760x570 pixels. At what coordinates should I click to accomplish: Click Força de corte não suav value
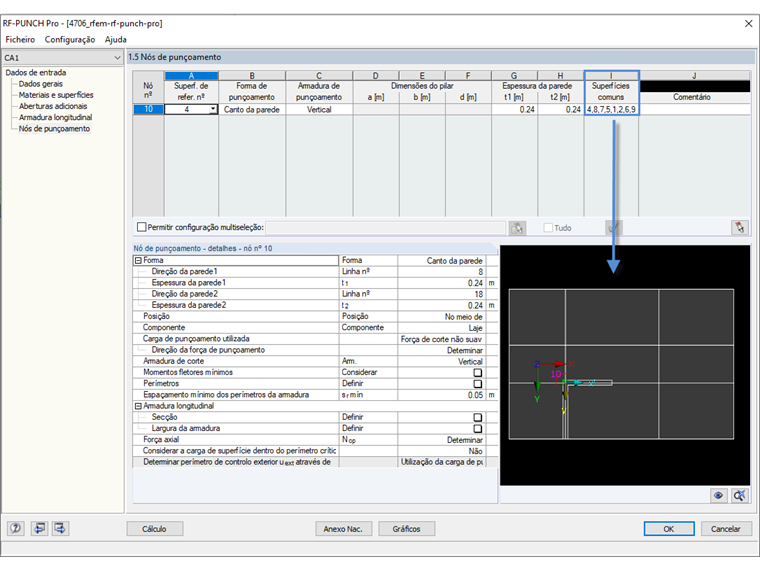pos(441,339)
